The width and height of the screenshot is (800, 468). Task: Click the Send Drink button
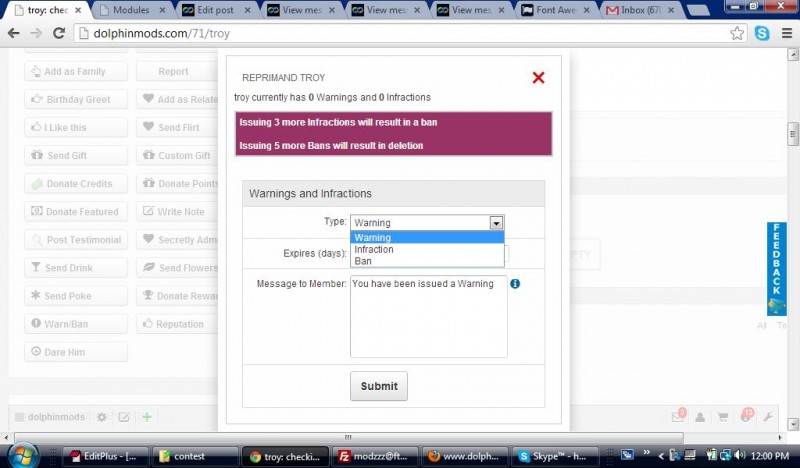pos(76,268)
